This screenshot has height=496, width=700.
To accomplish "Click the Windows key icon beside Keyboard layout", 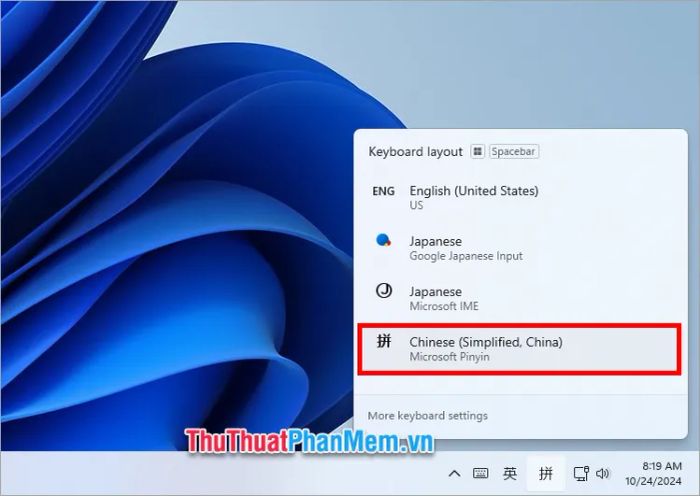I will tap(478, 152).
